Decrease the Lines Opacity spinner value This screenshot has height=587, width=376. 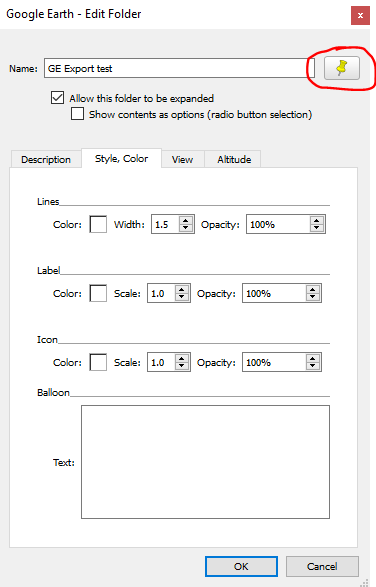tap(316, 228)
